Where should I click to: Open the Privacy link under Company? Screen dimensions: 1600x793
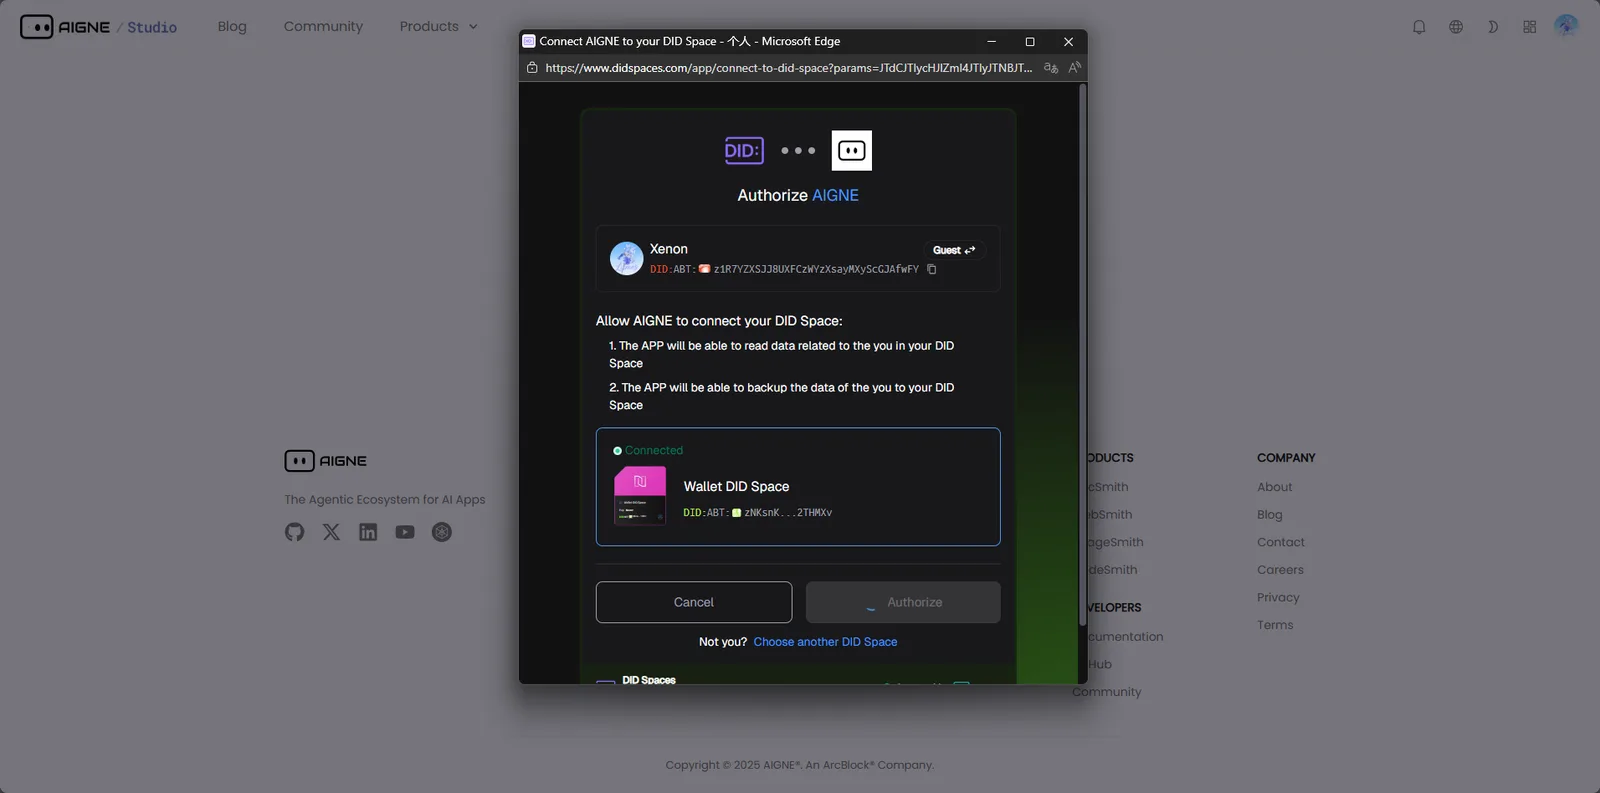click(1278, 597)
